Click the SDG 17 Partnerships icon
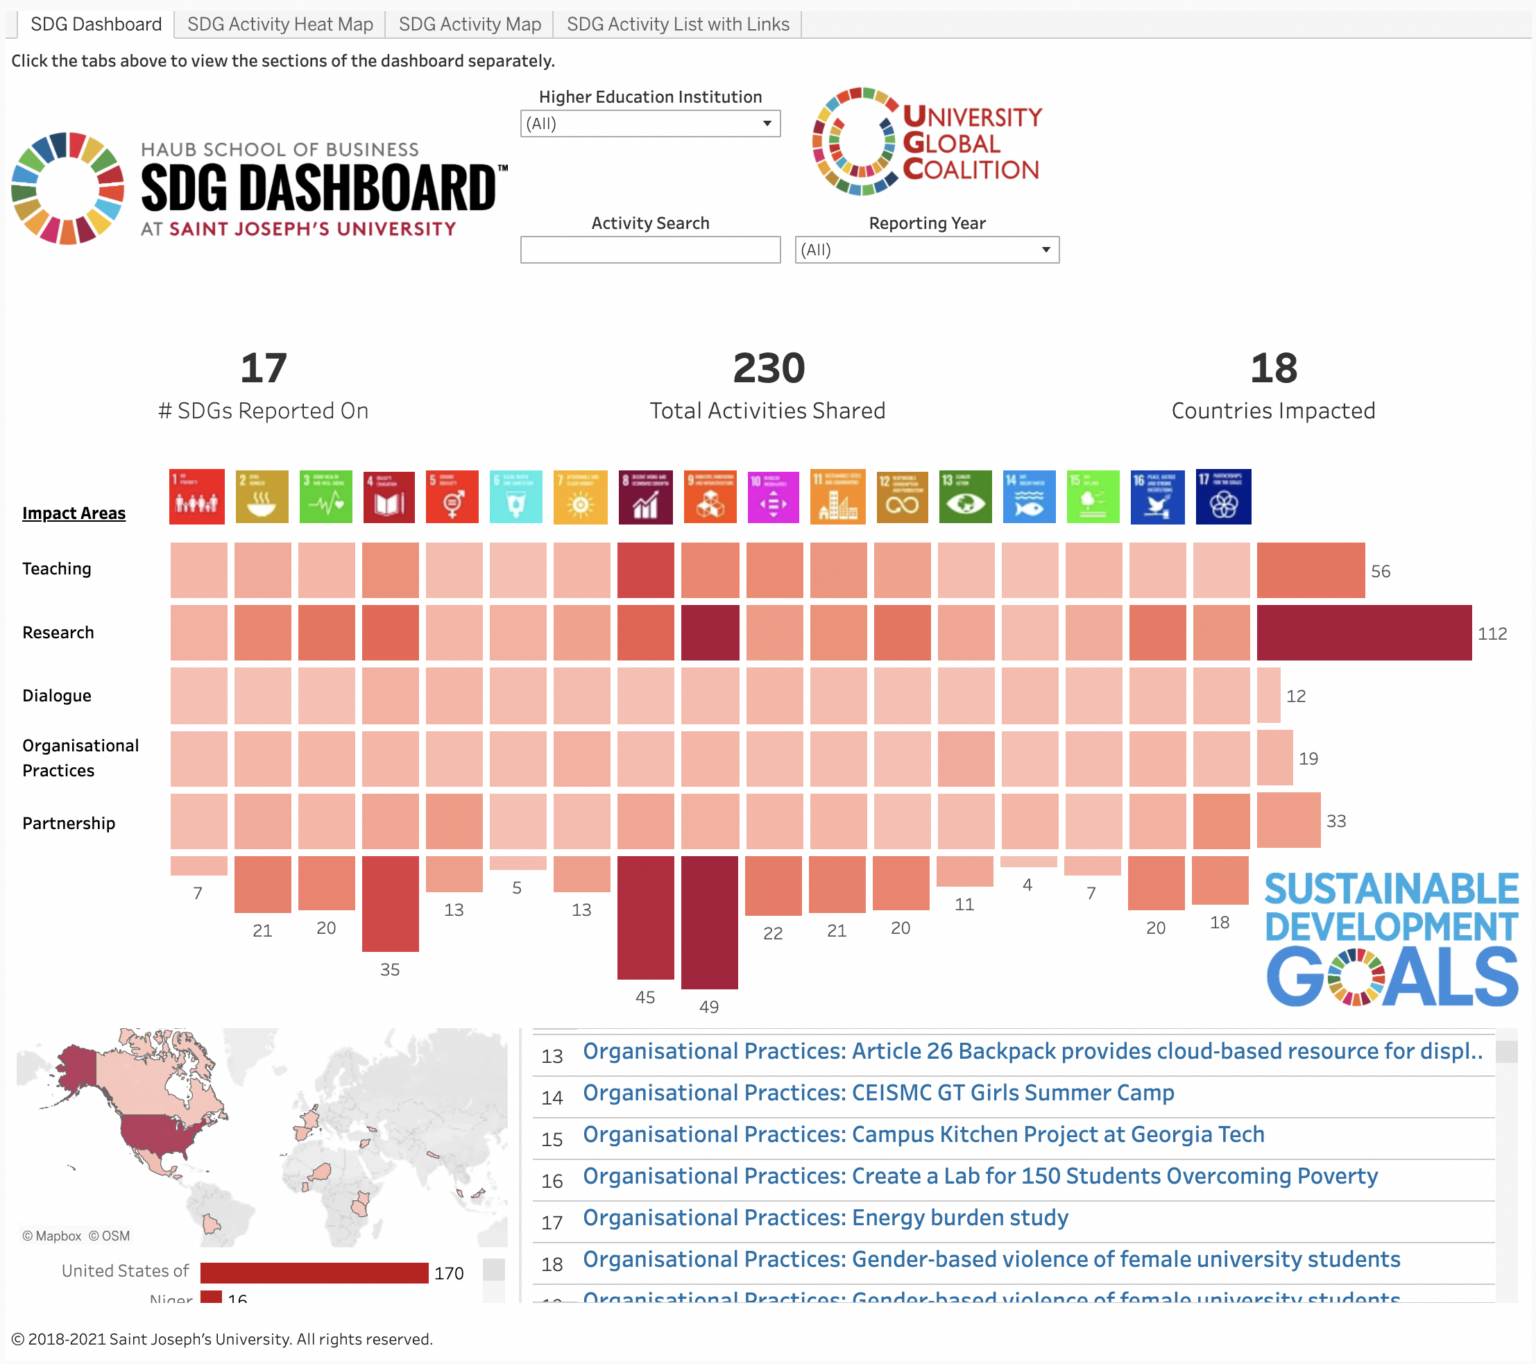 [1222, 497]
